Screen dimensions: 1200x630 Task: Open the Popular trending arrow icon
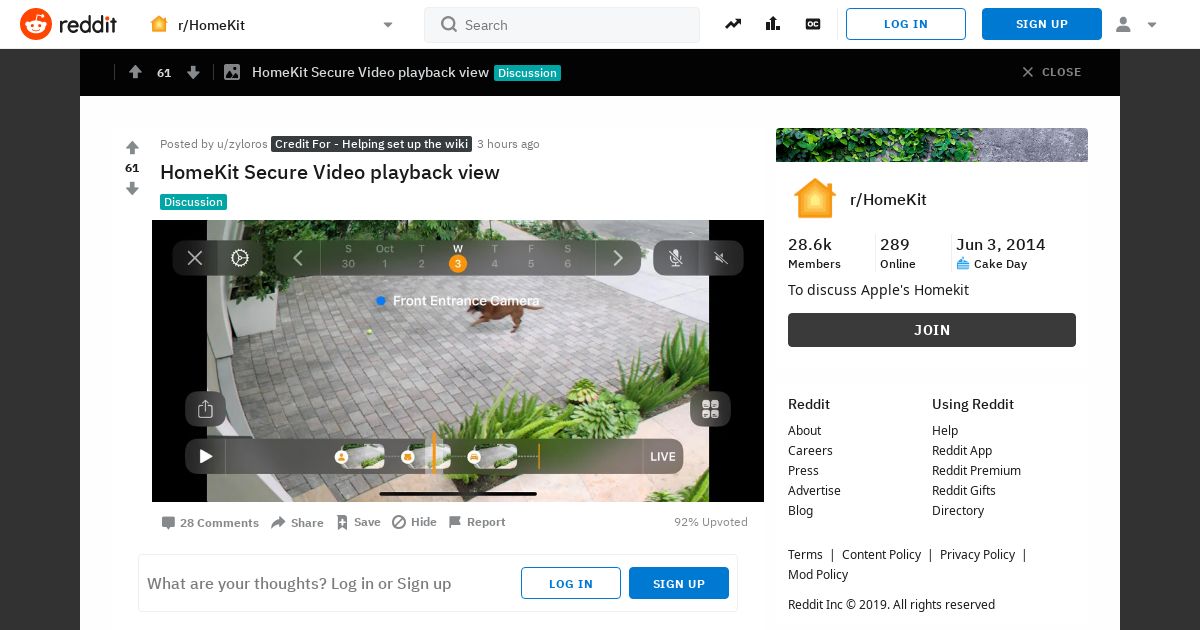733,24
